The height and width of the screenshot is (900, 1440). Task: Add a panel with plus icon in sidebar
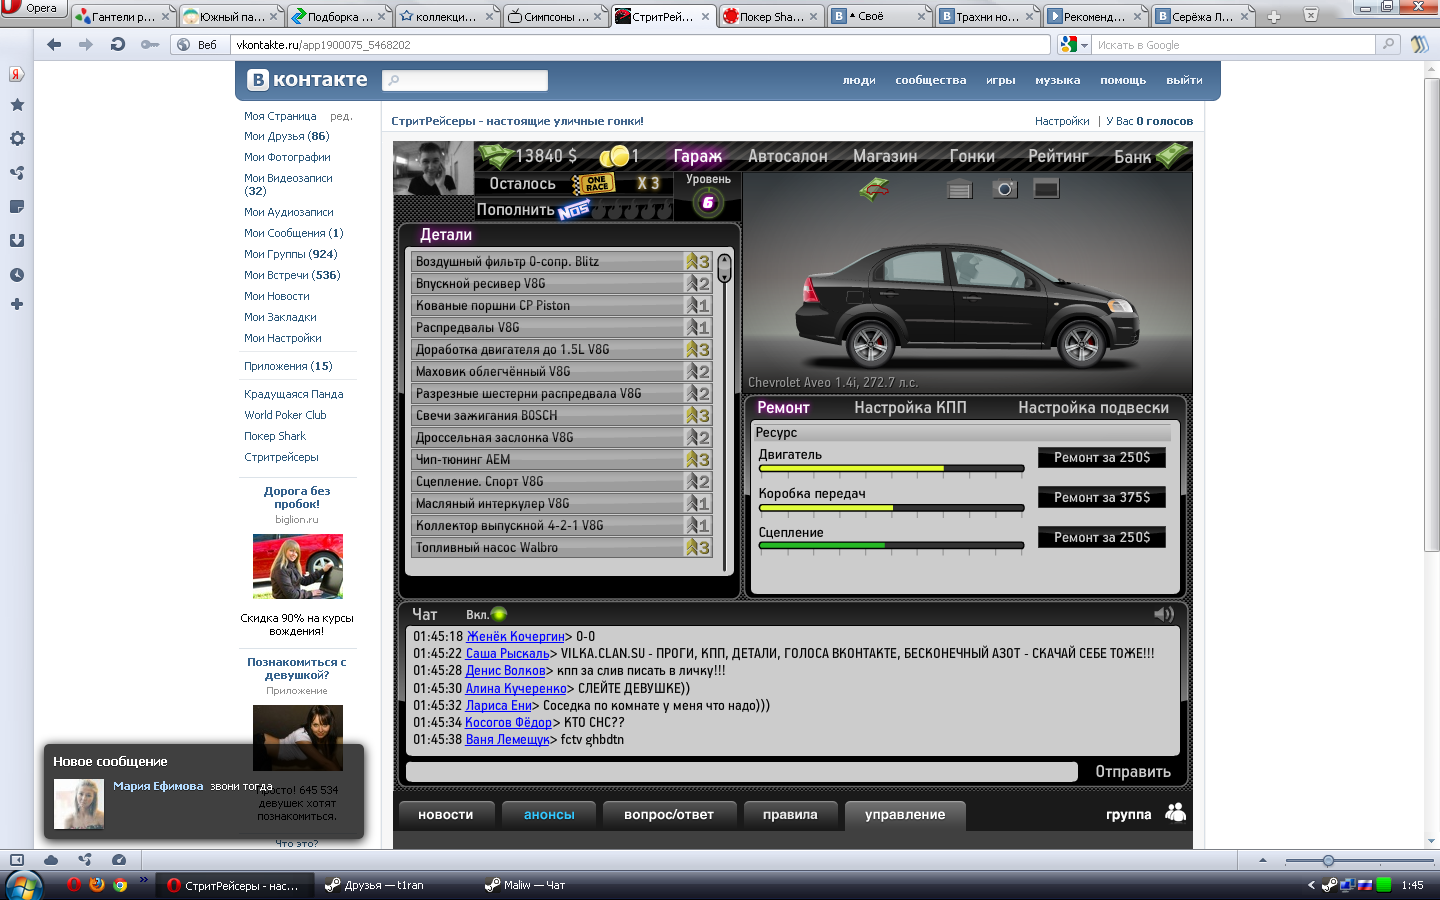pos(17,304)
